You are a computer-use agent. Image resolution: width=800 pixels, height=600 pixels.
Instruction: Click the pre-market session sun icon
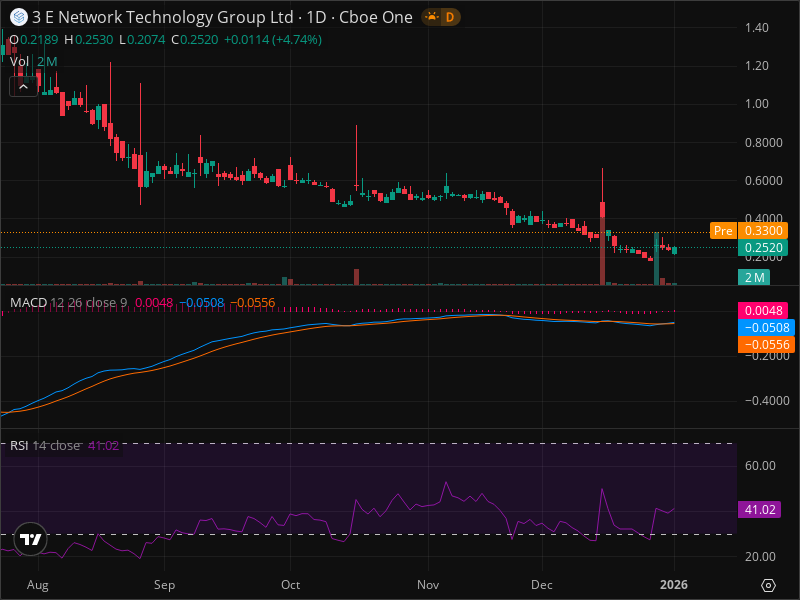click(x=432, y=17)
